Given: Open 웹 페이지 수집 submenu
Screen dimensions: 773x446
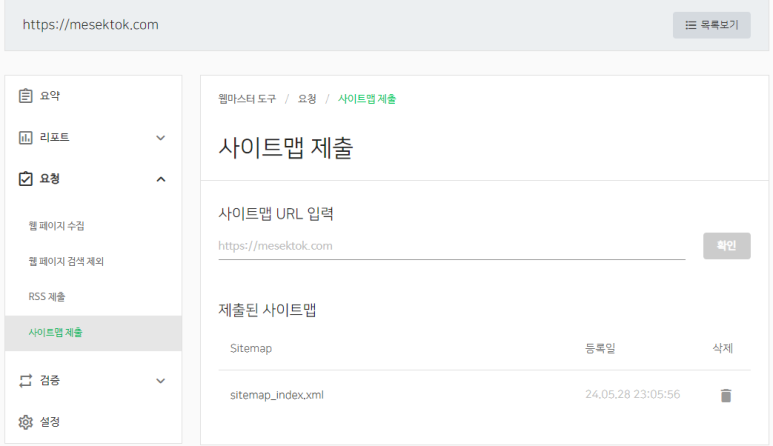Looking at the screenshot, I should [56, 226].
